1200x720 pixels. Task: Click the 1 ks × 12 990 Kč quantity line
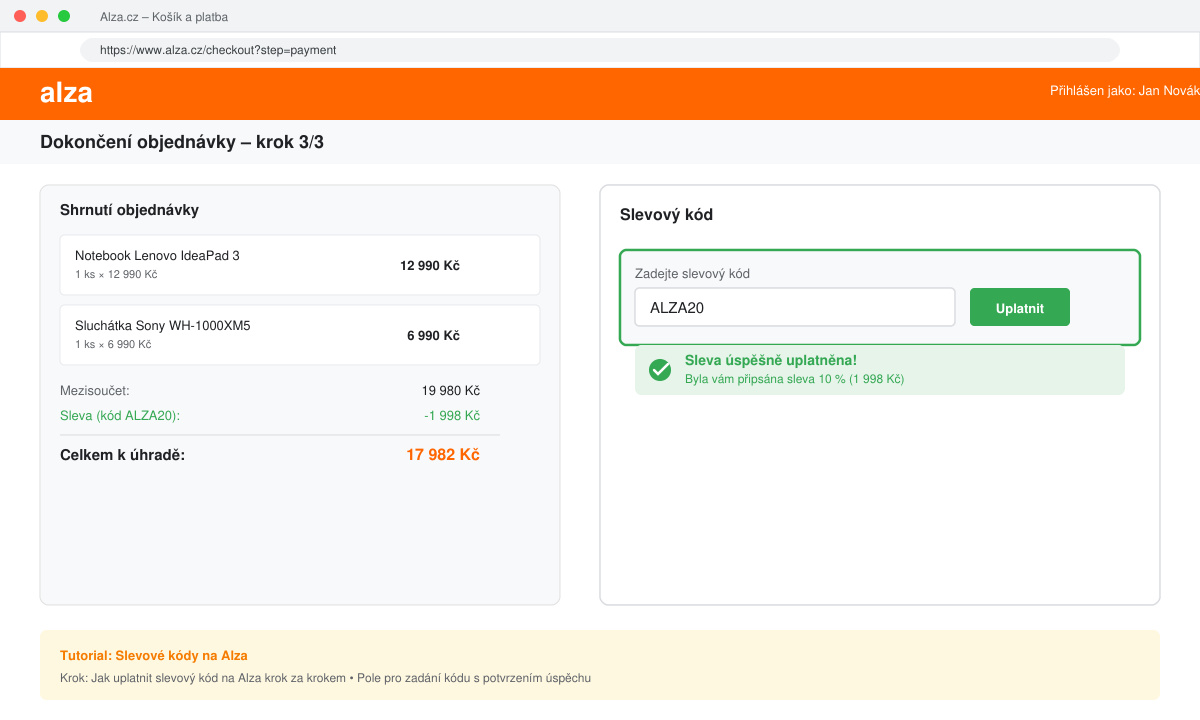pos(116,274)
